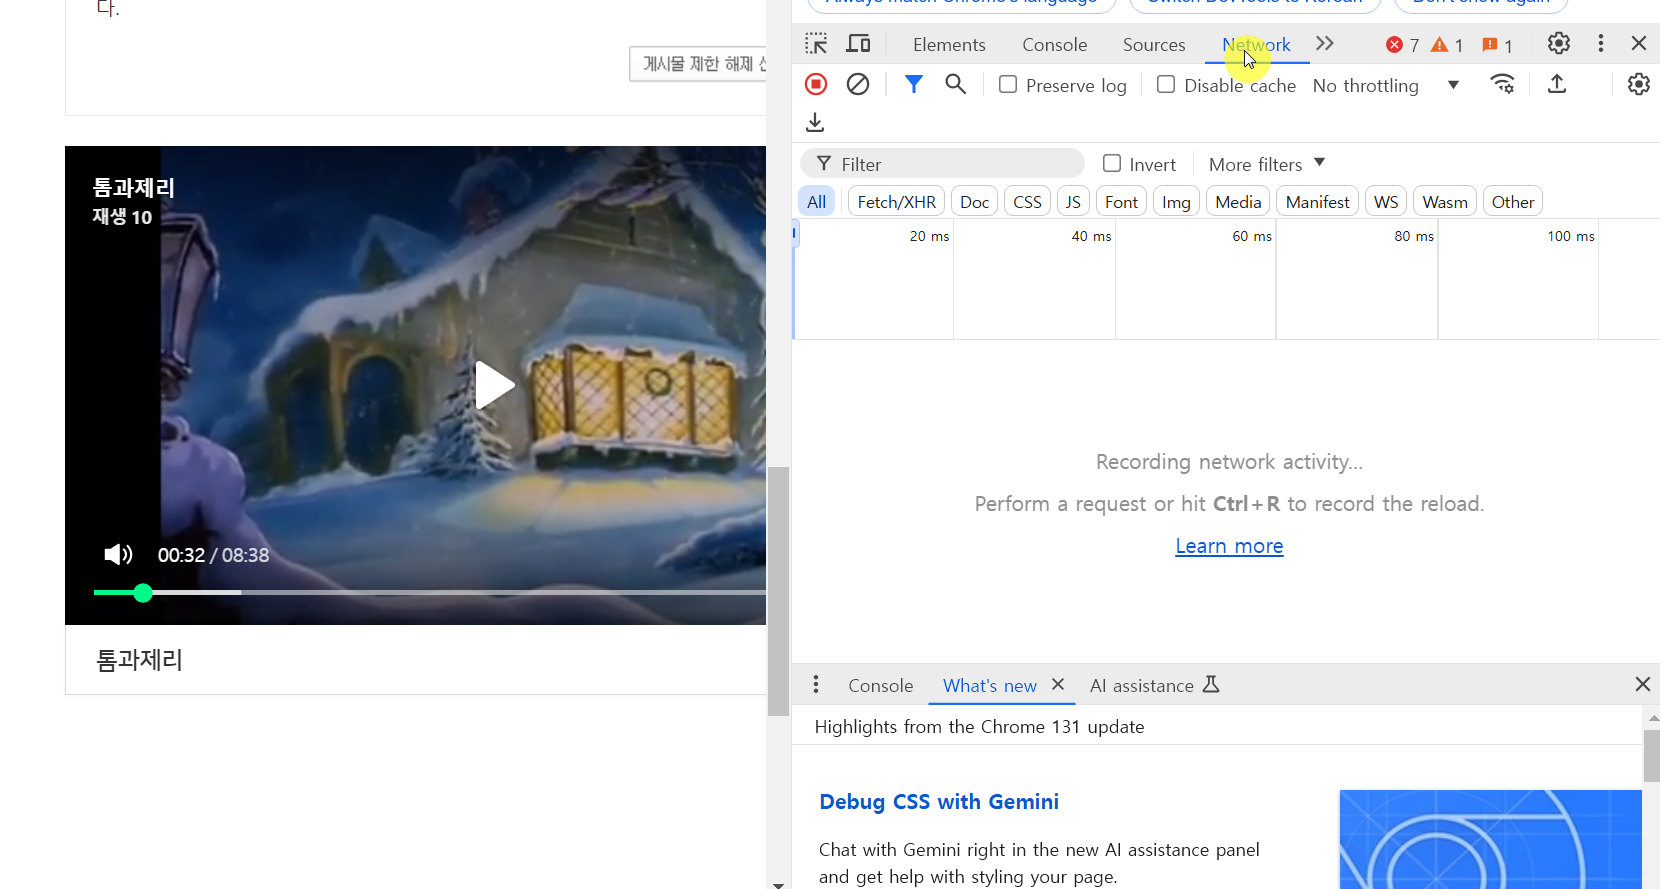Click the 톰과제리 title below video

point(139,660)
